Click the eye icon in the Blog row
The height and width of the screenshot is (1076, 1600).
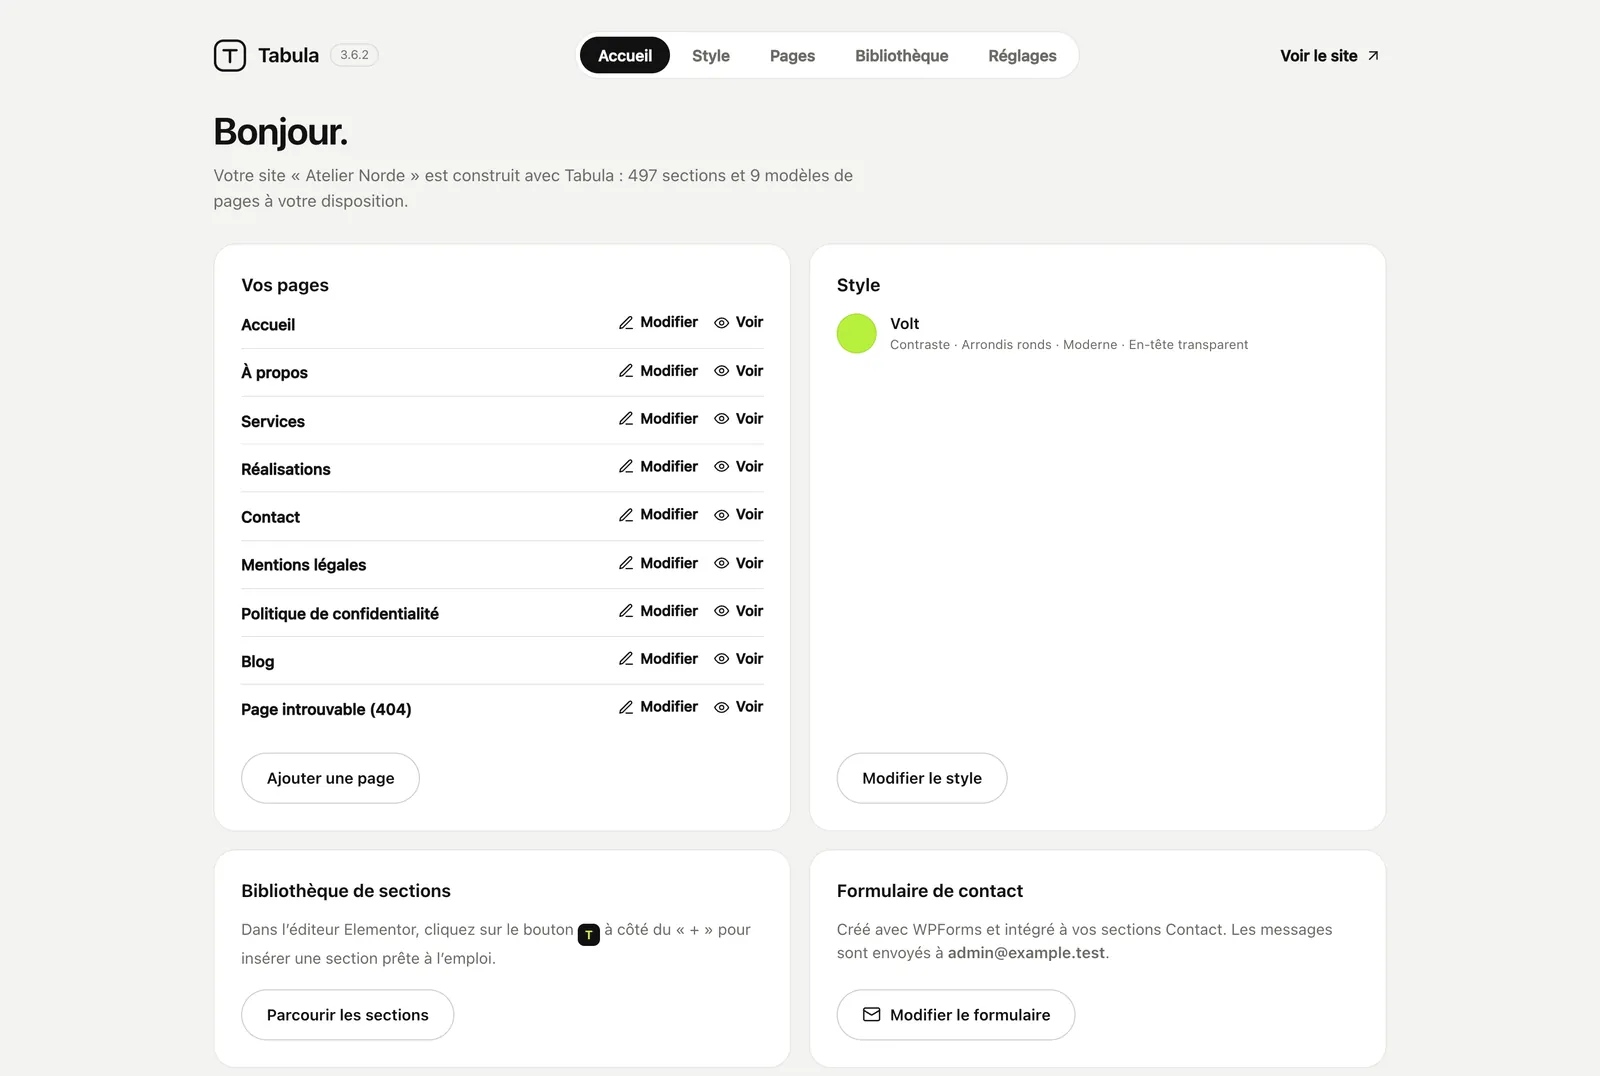pyautogui.click(x=721, y=659)
